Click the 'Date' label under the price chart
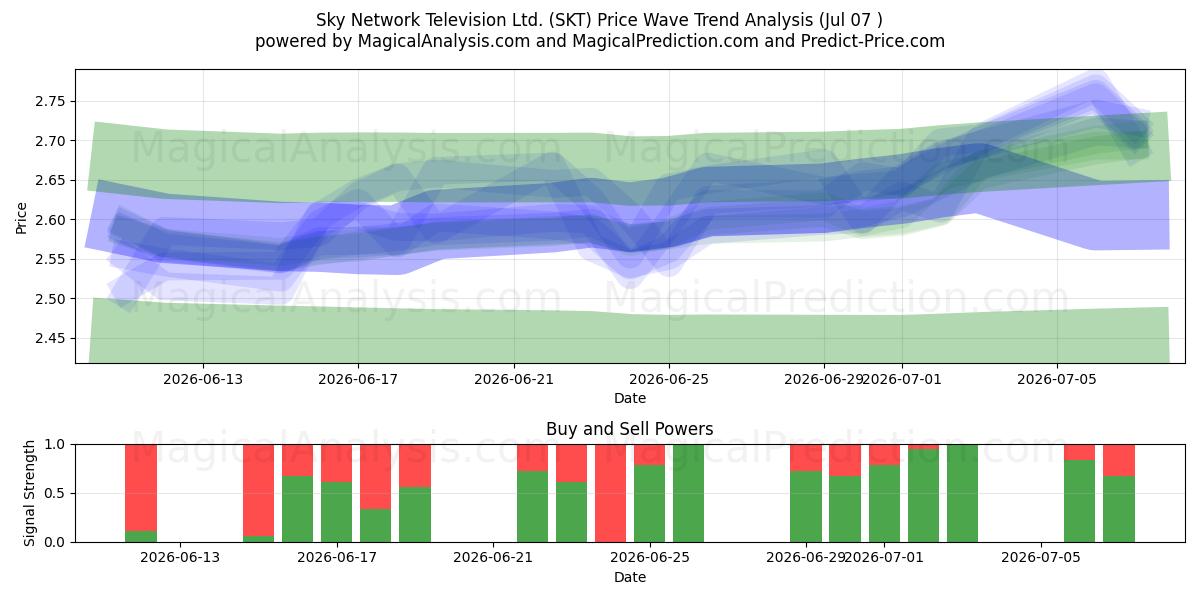 (630, 398)
